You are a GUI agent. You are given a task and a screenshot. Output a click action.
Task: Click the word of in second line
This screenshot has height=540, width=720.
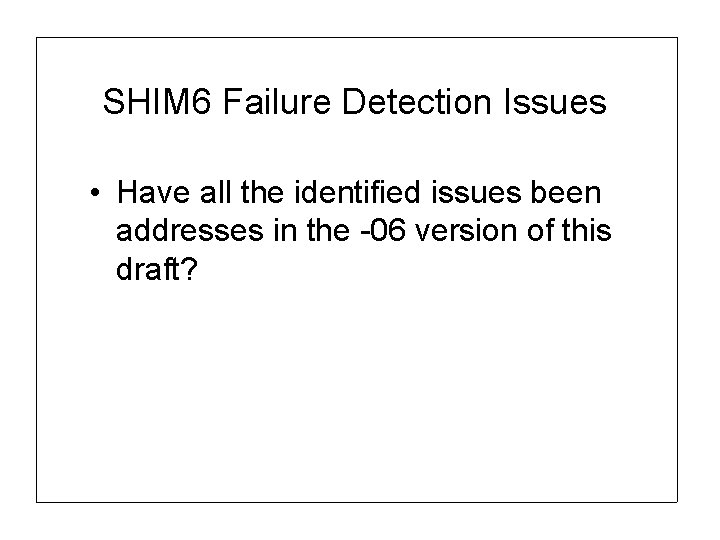tap(540, 230)
